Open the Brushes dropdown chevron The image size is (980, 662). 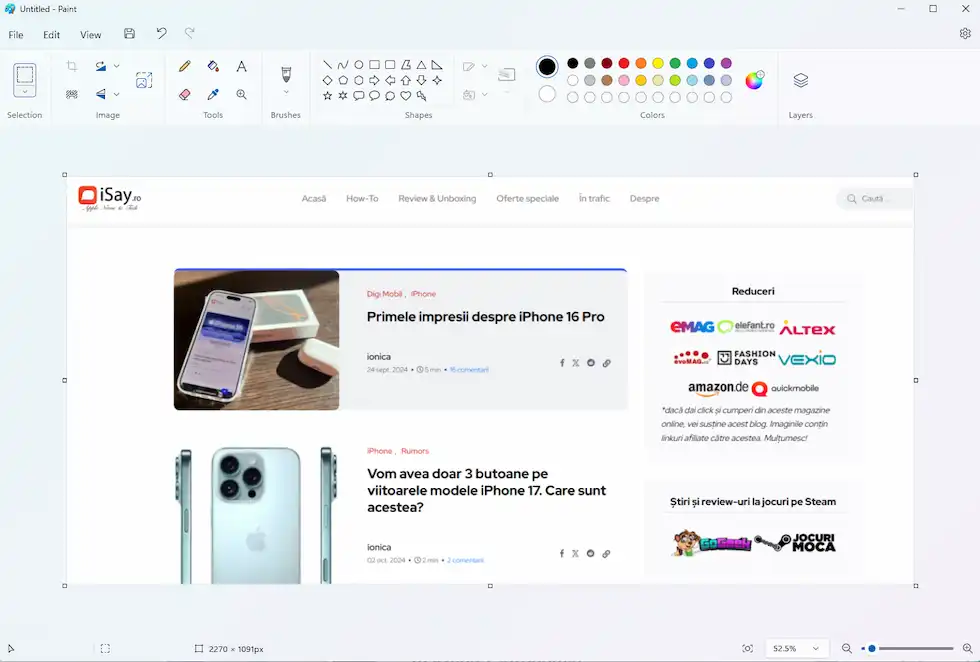pos(286,93)
